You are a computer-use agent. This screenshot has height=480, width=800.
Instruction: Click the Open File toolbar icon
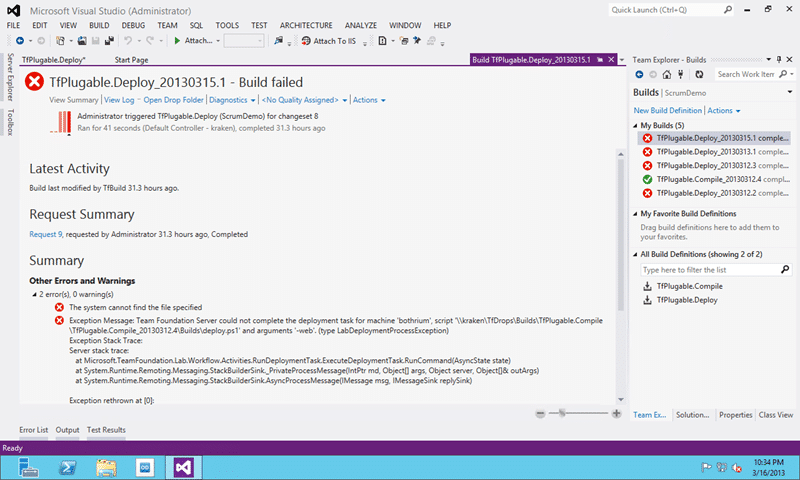tap(82, 41)
